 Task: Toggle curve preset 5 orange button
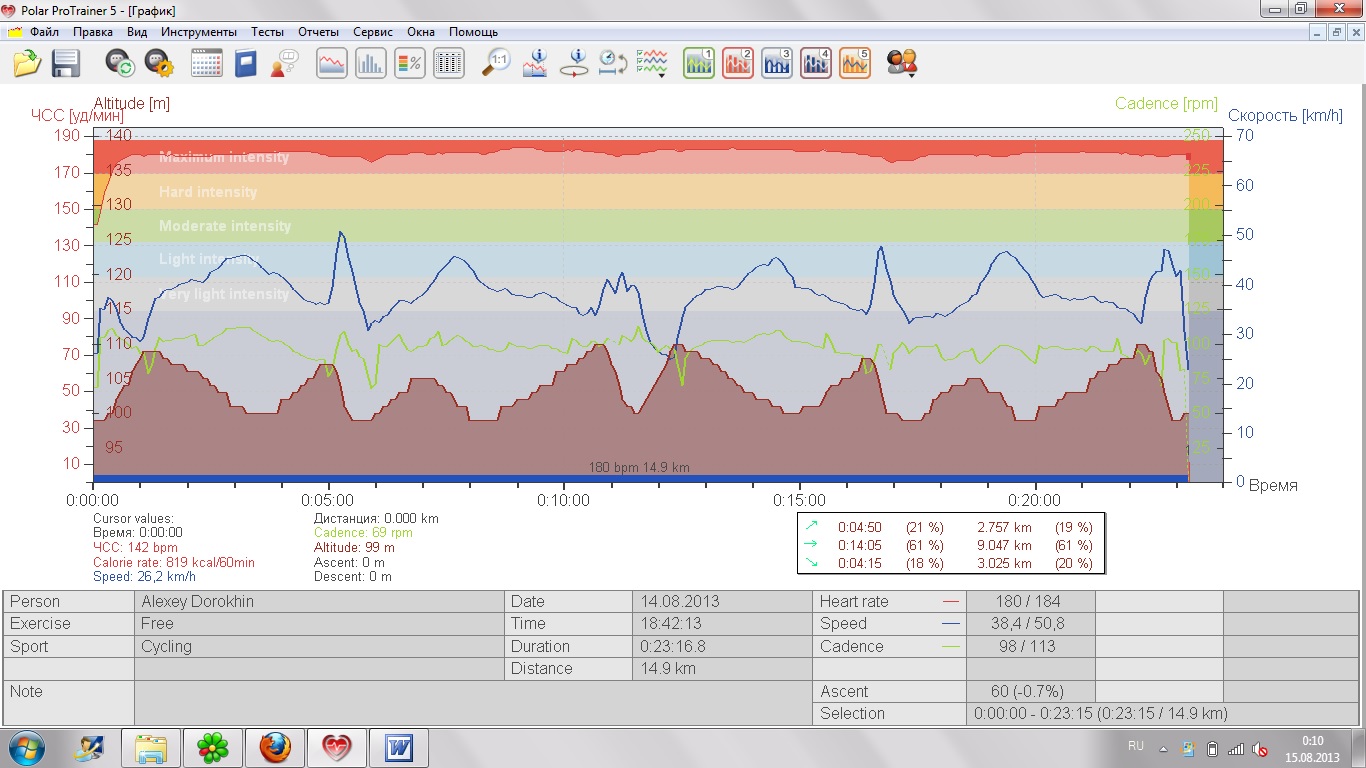(855, 63)
